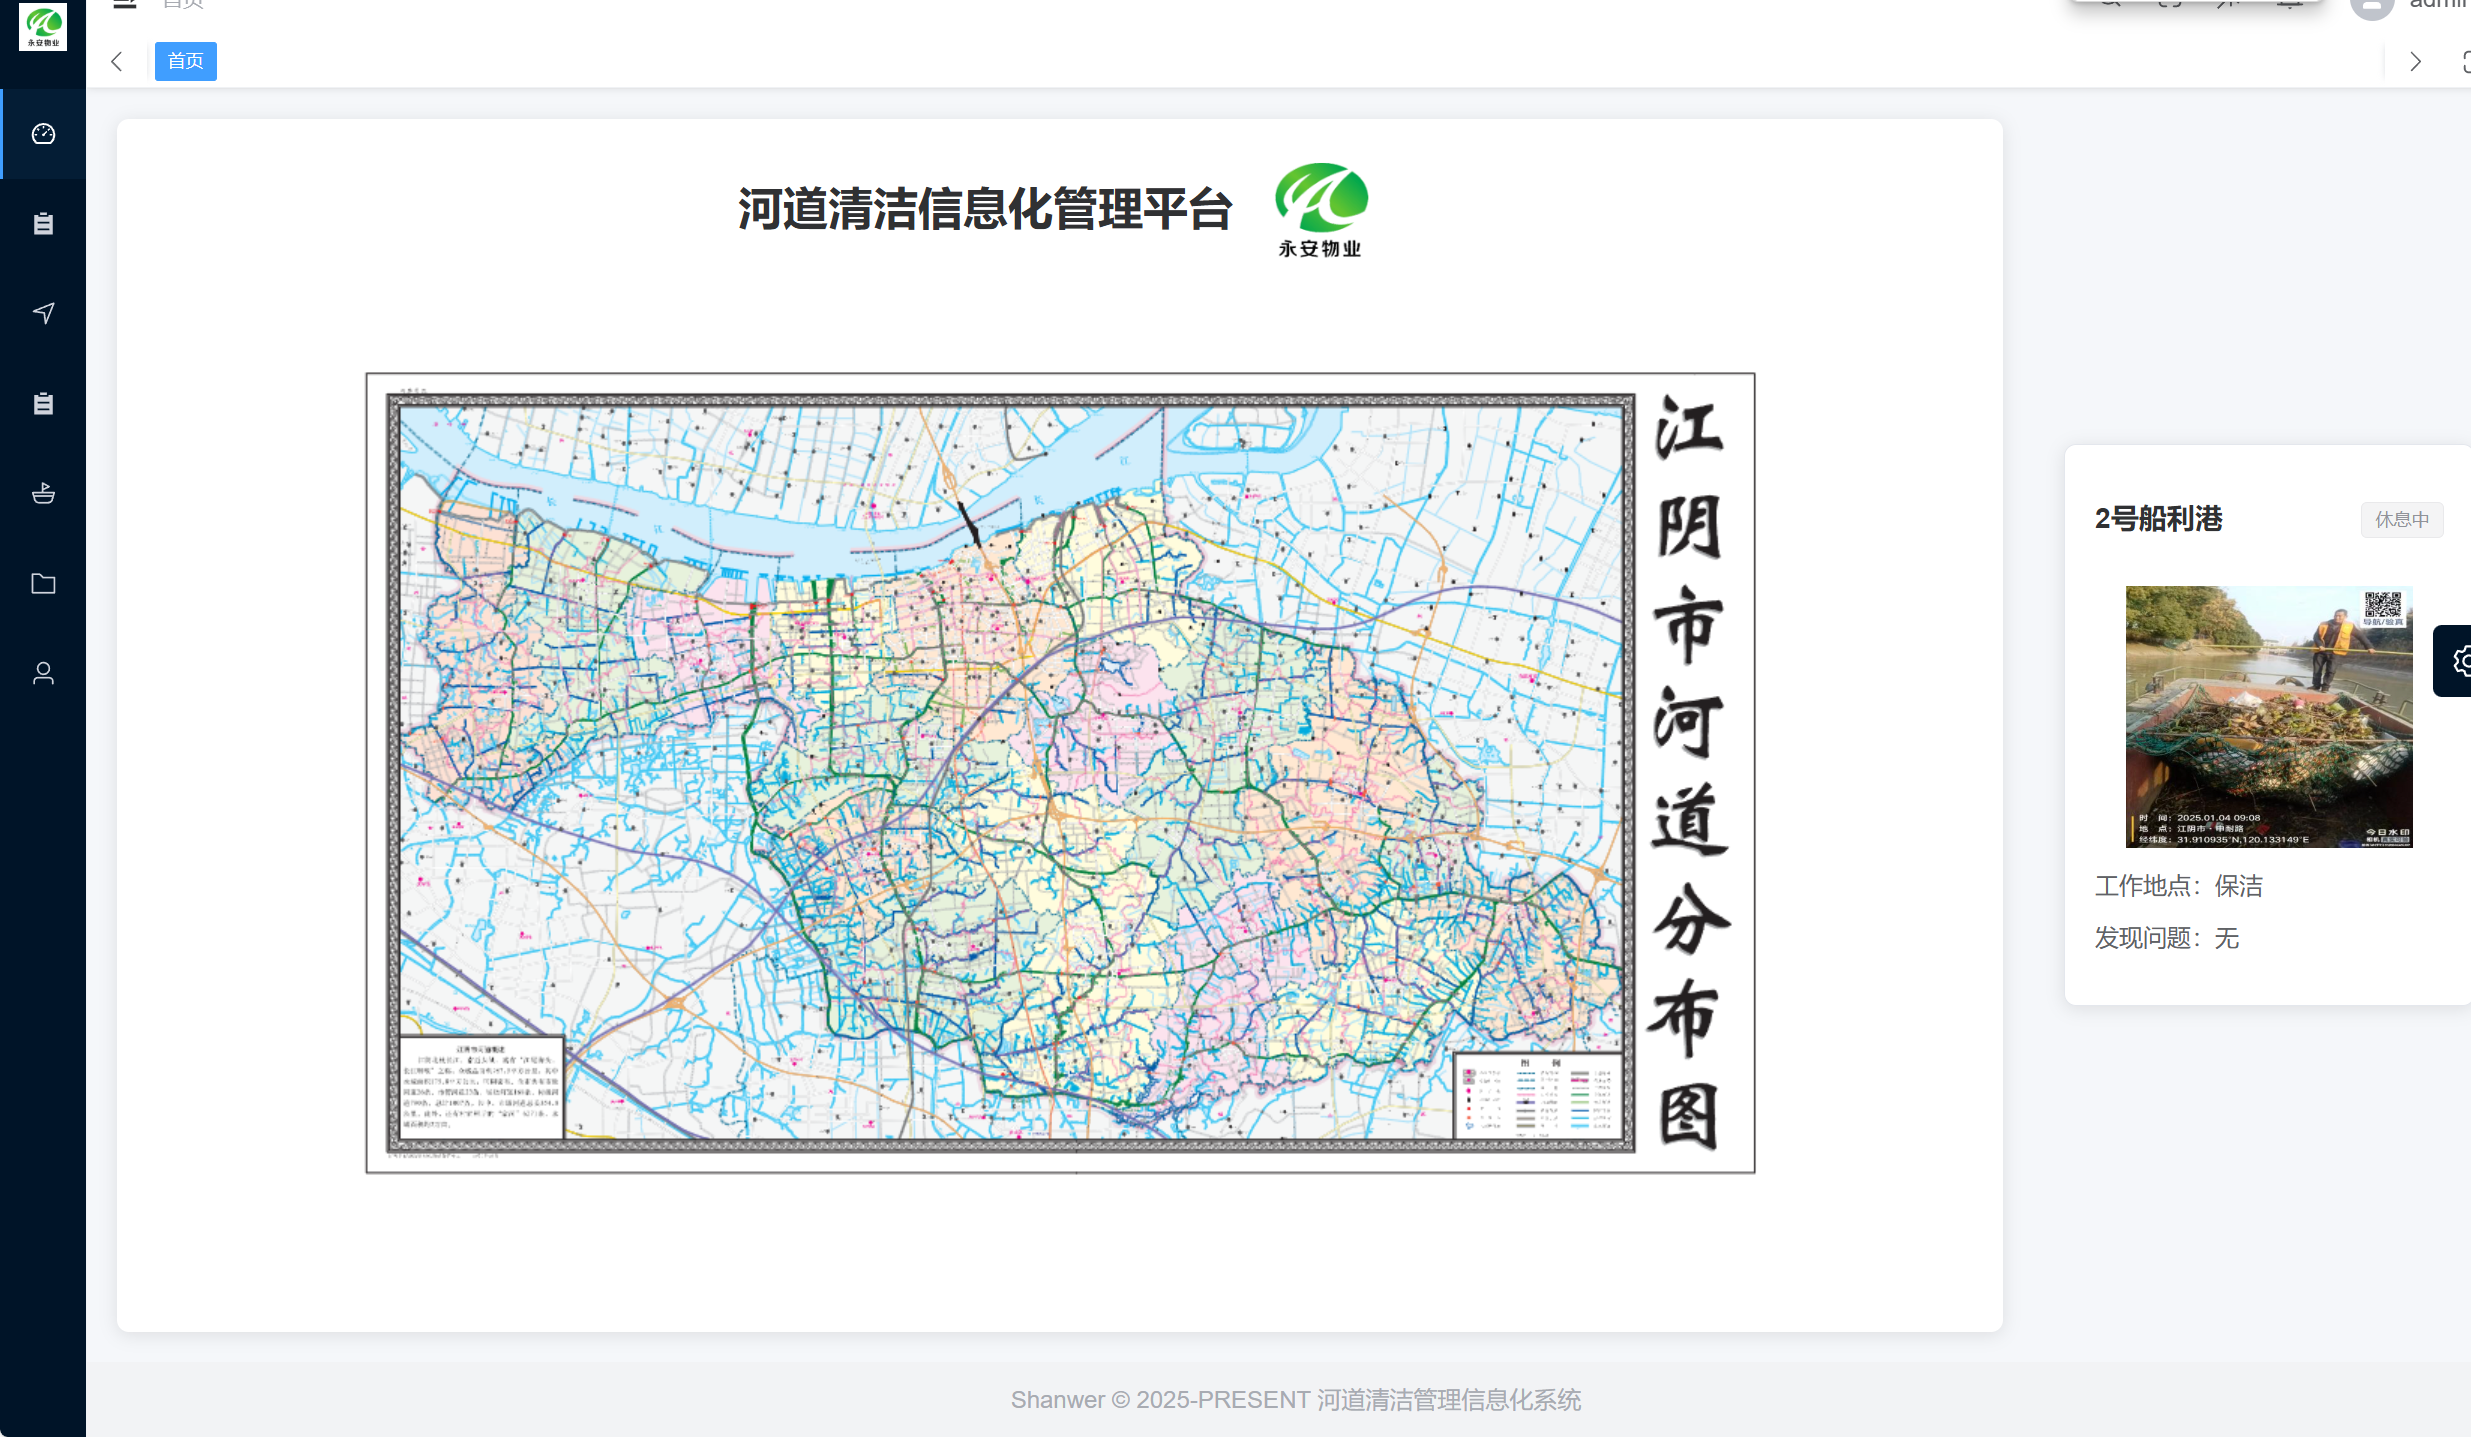Open the boat management sidebar icon
This screenshot has height=1437, width=2471.
tap(43, 493)
